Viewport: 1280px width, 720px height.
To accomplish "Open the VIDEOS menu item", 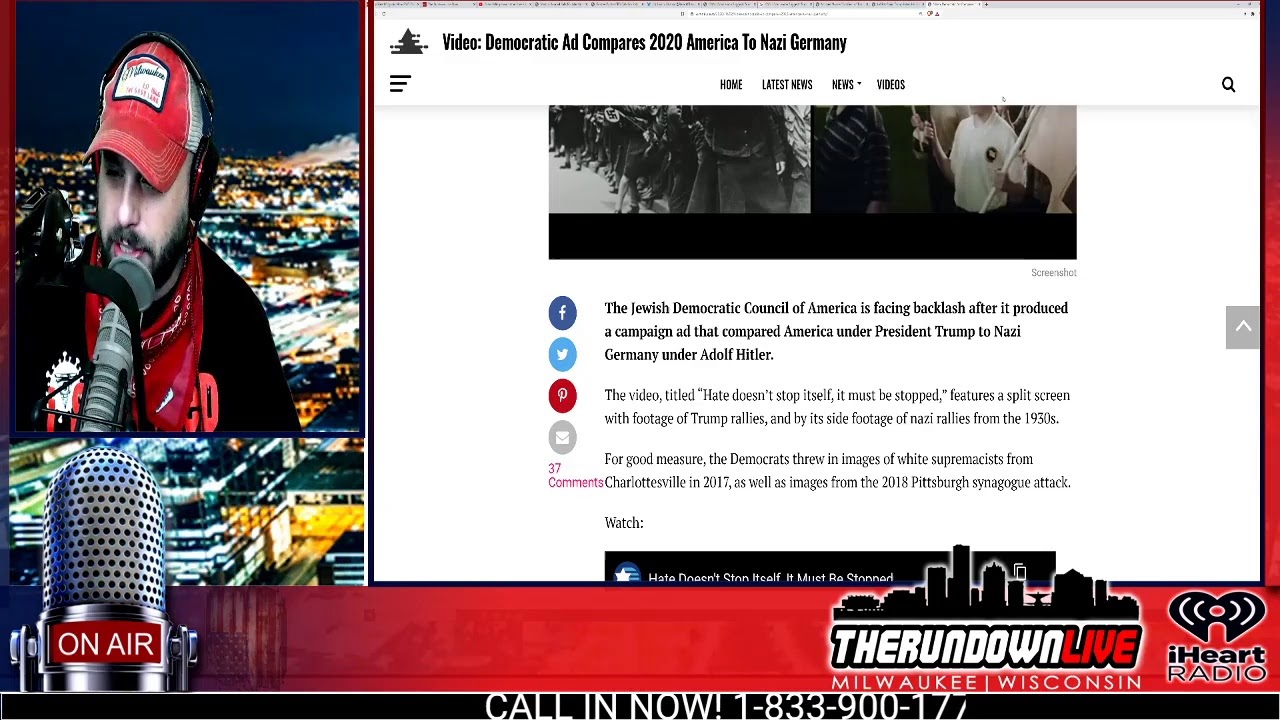I will coord(890,85).
